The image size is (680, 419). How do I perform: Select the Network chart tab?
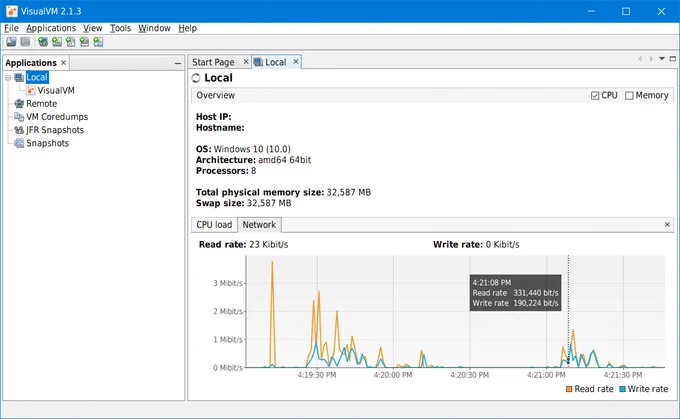click(259, 225)
